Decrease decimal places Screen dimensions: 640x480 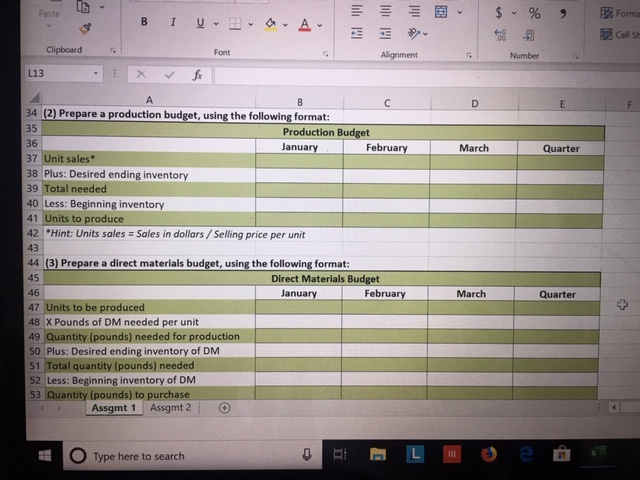click(529, 35)
